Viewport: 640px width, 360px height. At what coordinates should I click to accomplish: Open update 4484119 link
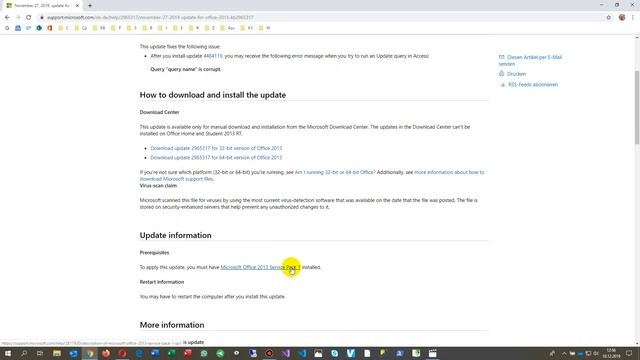(x=213, y=56)
